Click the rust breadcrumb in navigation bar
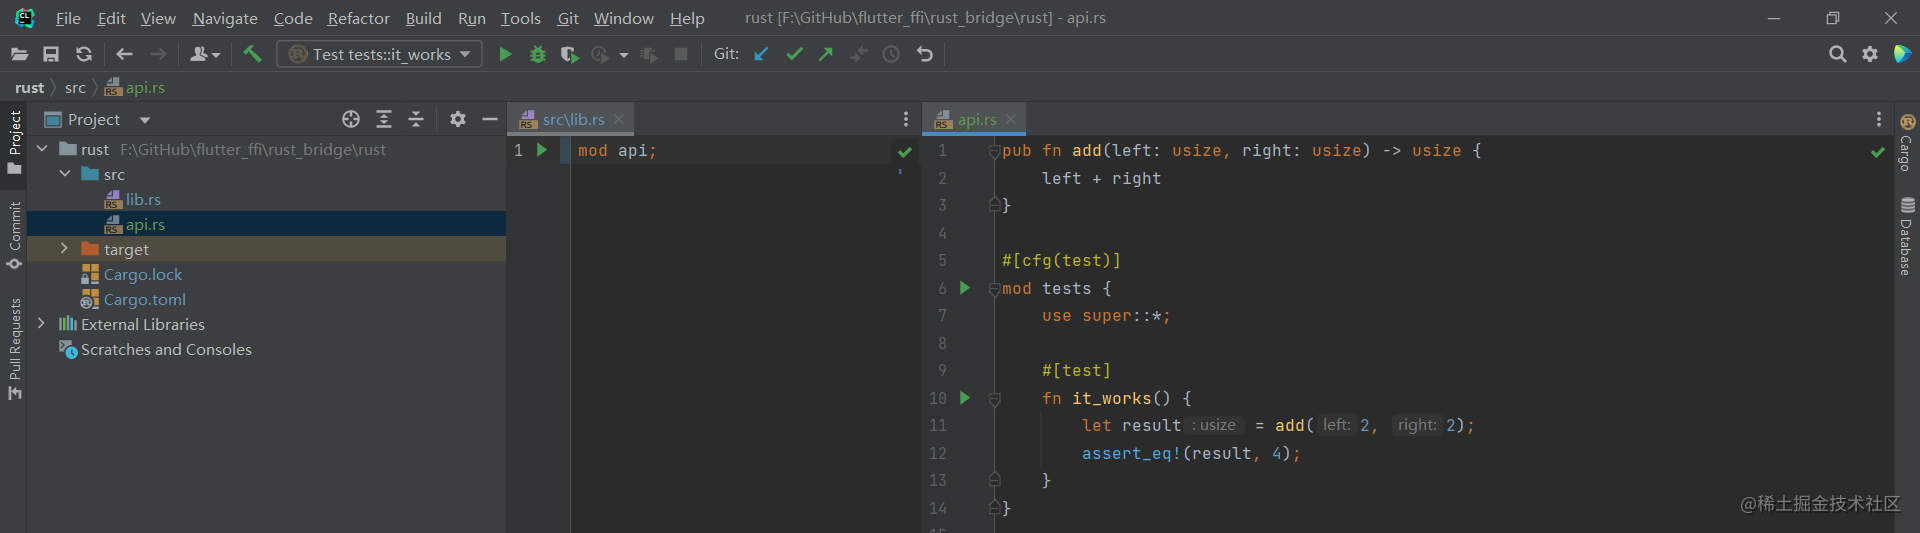The image size is (1920, 533). click(x=30, y=88)
